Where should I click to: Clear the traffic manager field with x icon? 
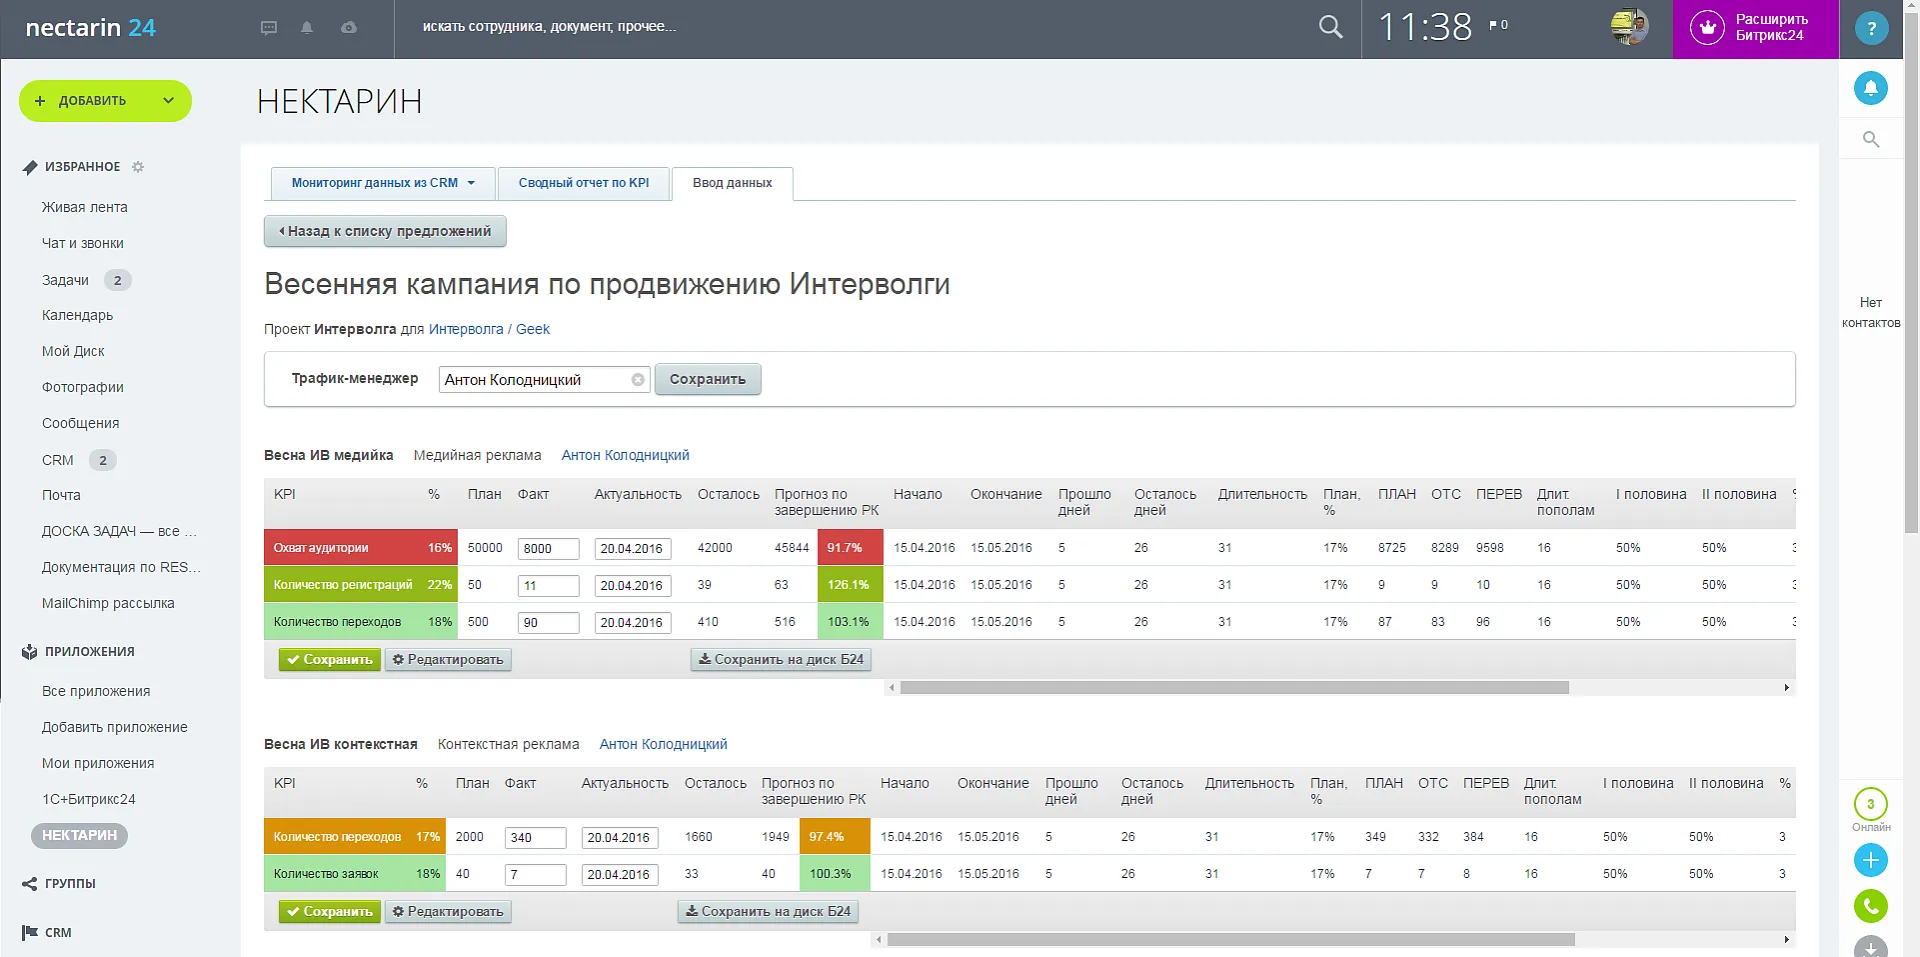point(637,380)
